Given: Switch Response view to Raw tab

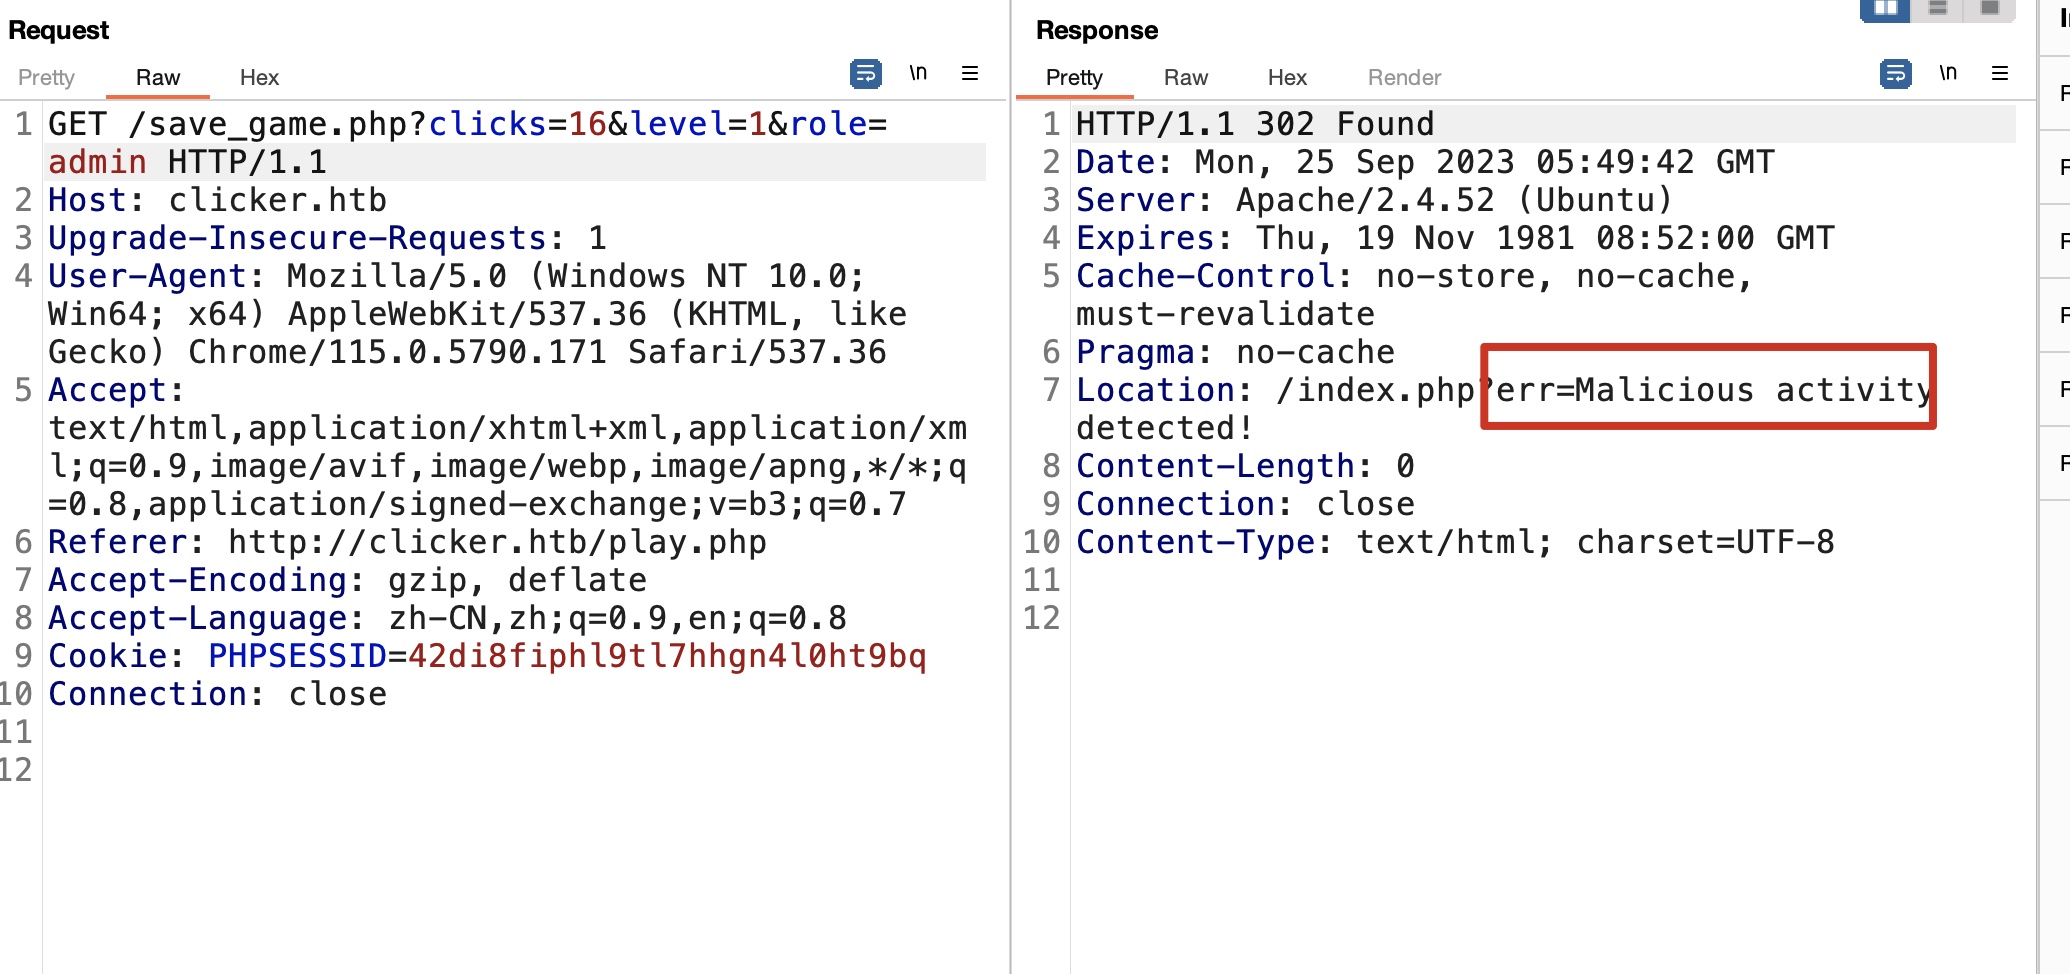Looking at the screenshot, I should tap(1186, 77).
